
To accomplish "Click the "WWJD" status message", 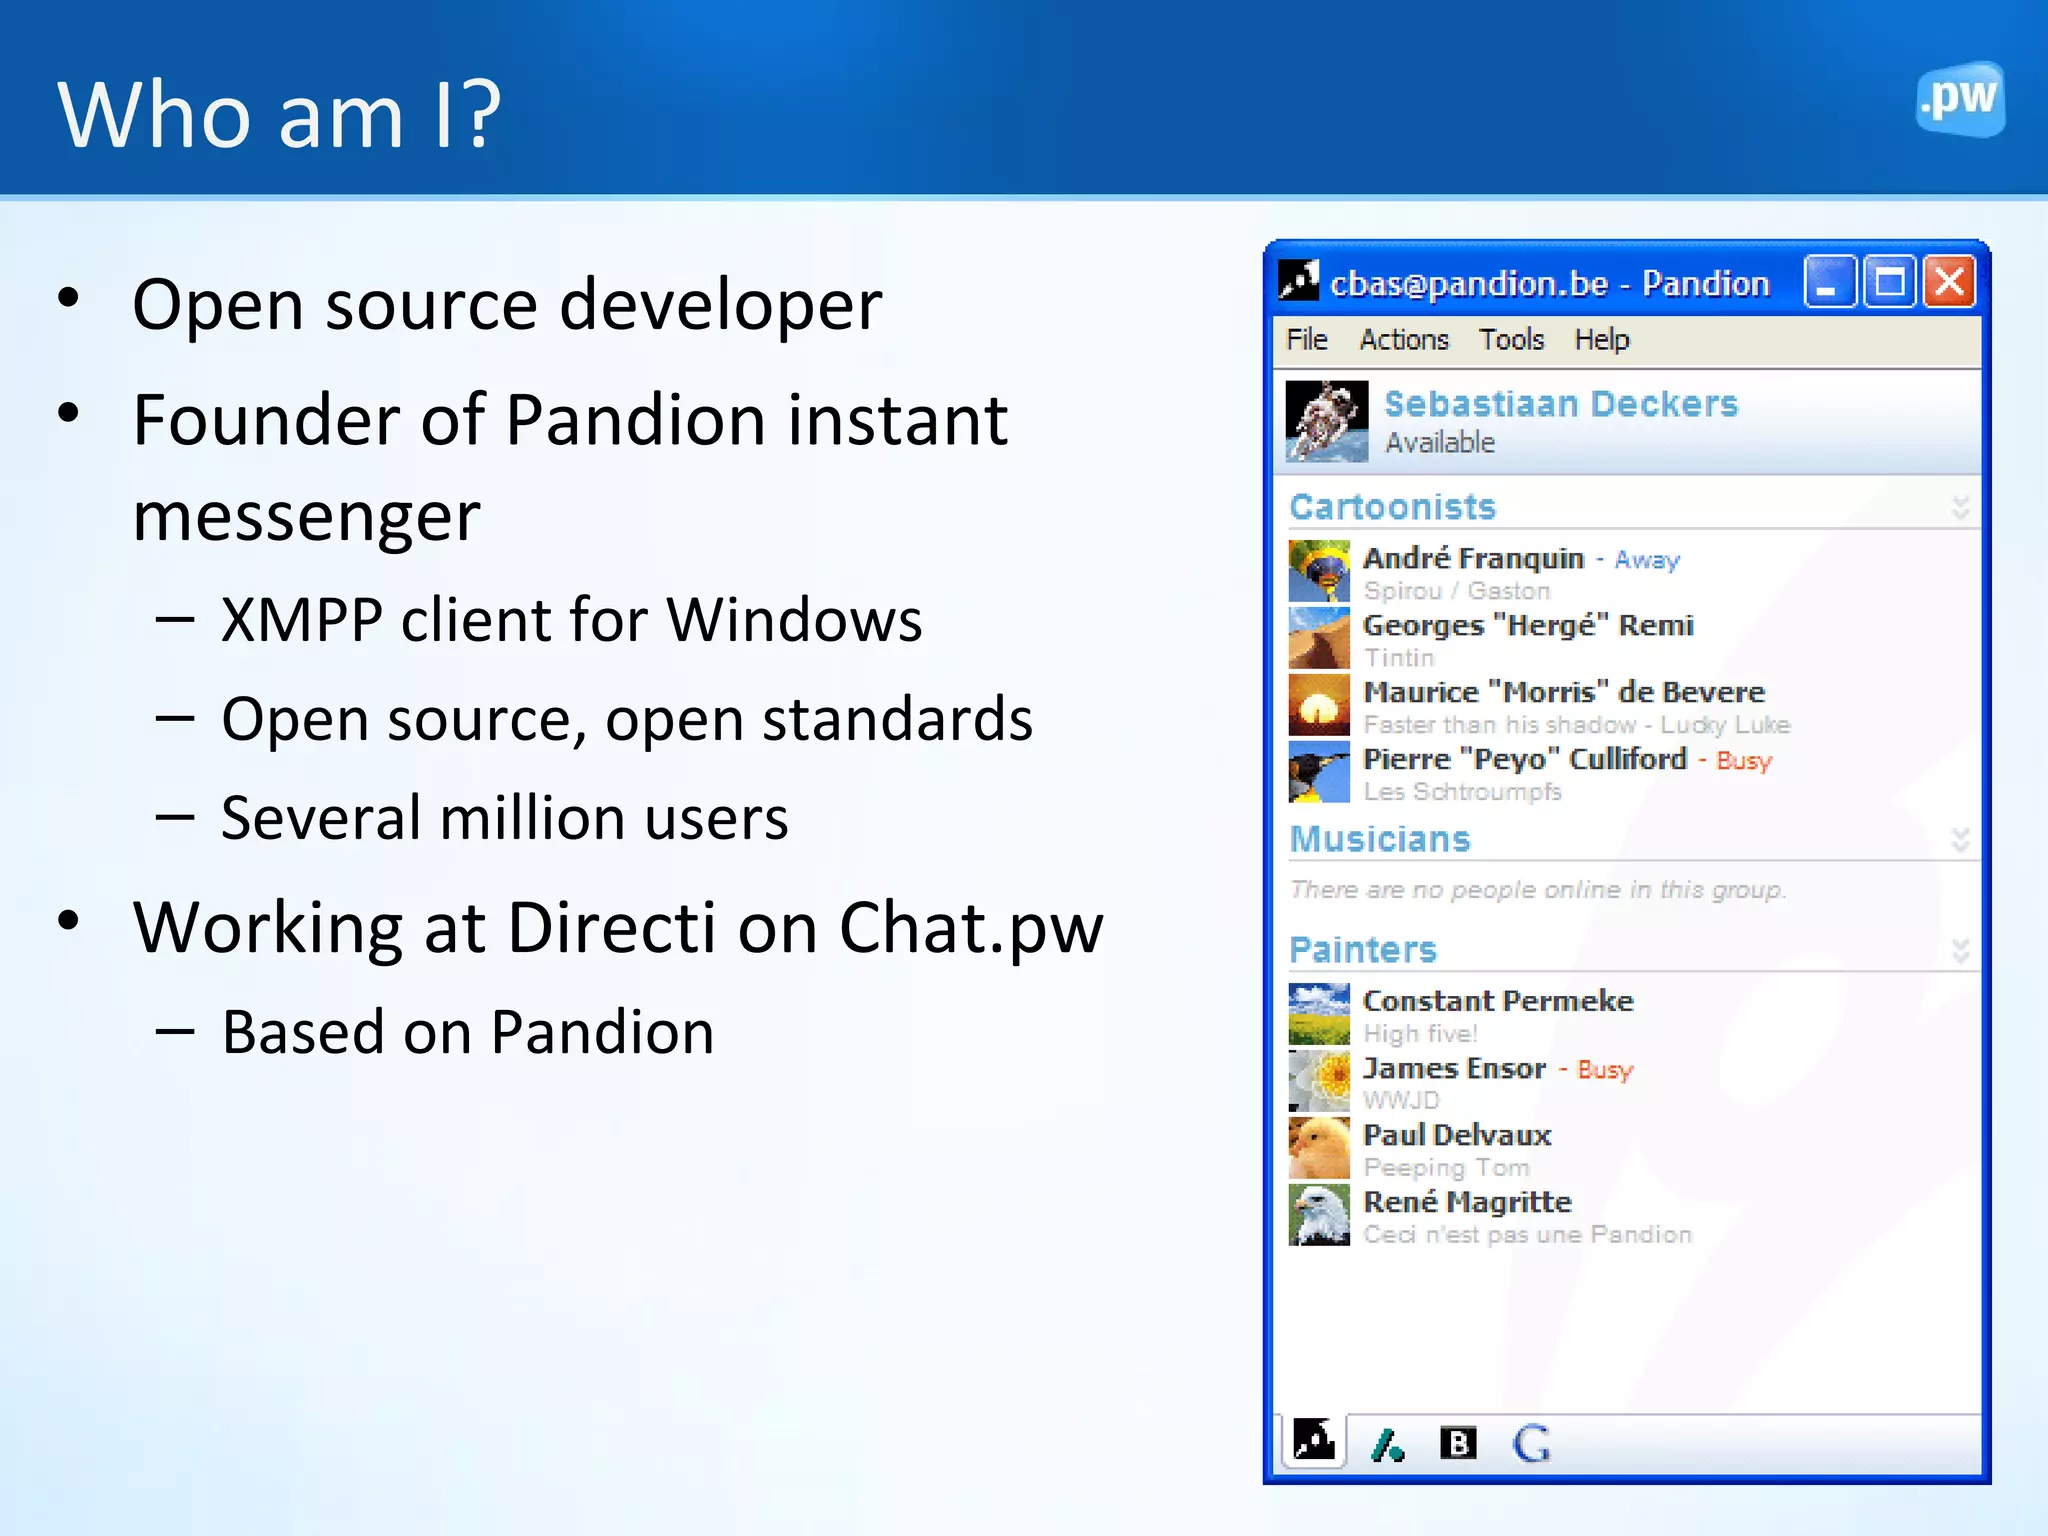I will coord(1402,1101).
